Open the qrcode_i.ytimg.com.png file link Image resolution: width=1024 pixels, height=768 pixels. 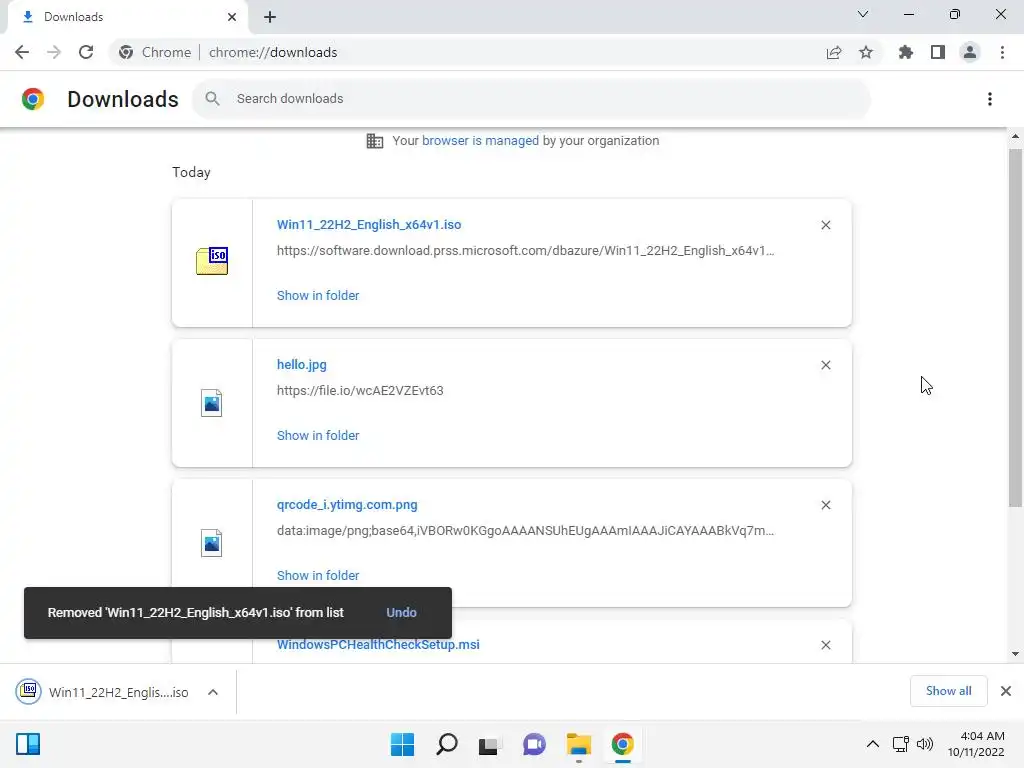pyautogui.click(x=347, y=505)
